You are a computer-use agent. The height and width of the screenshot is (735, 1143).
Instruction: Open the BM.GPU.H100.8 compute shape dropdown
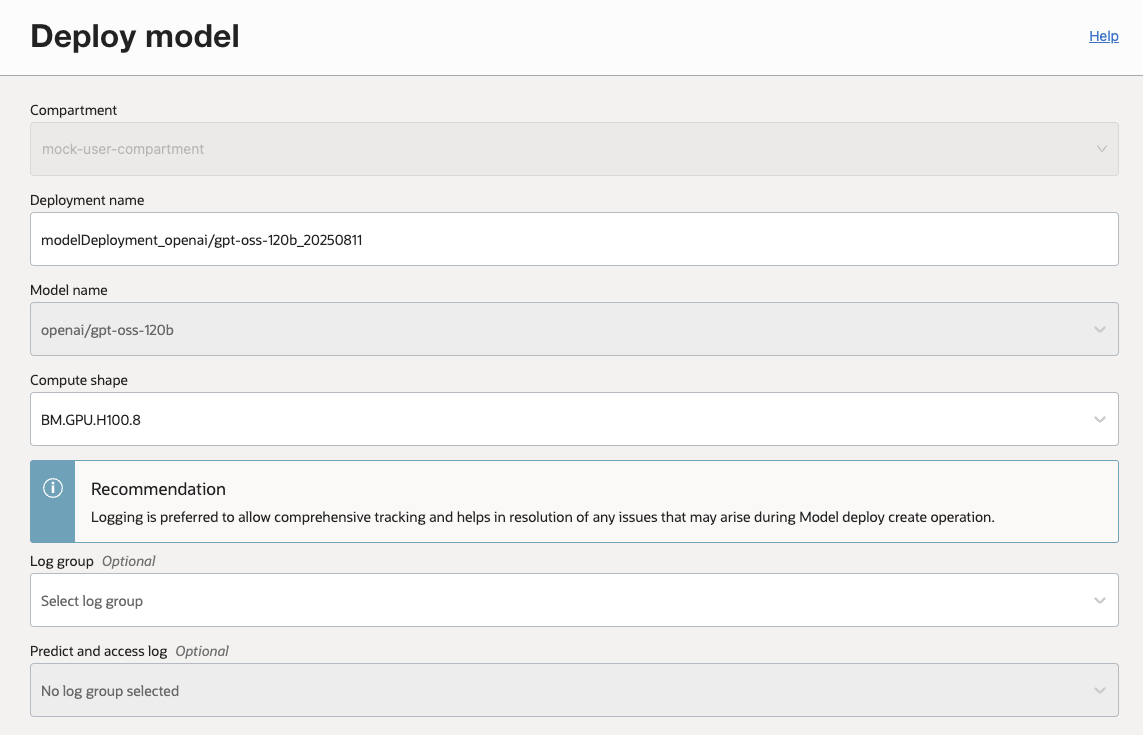(x=560, y=419)
